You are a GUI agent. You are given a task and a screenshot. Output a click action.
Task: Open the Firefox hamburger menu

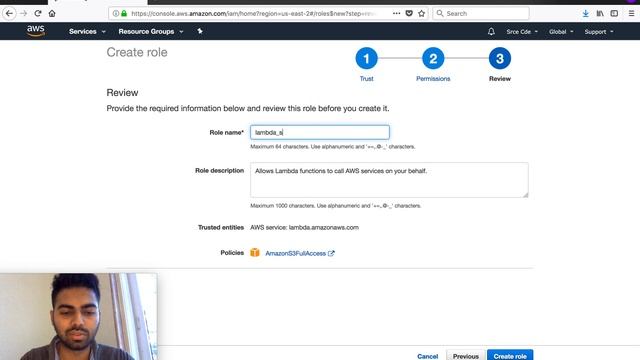[631, 13]
